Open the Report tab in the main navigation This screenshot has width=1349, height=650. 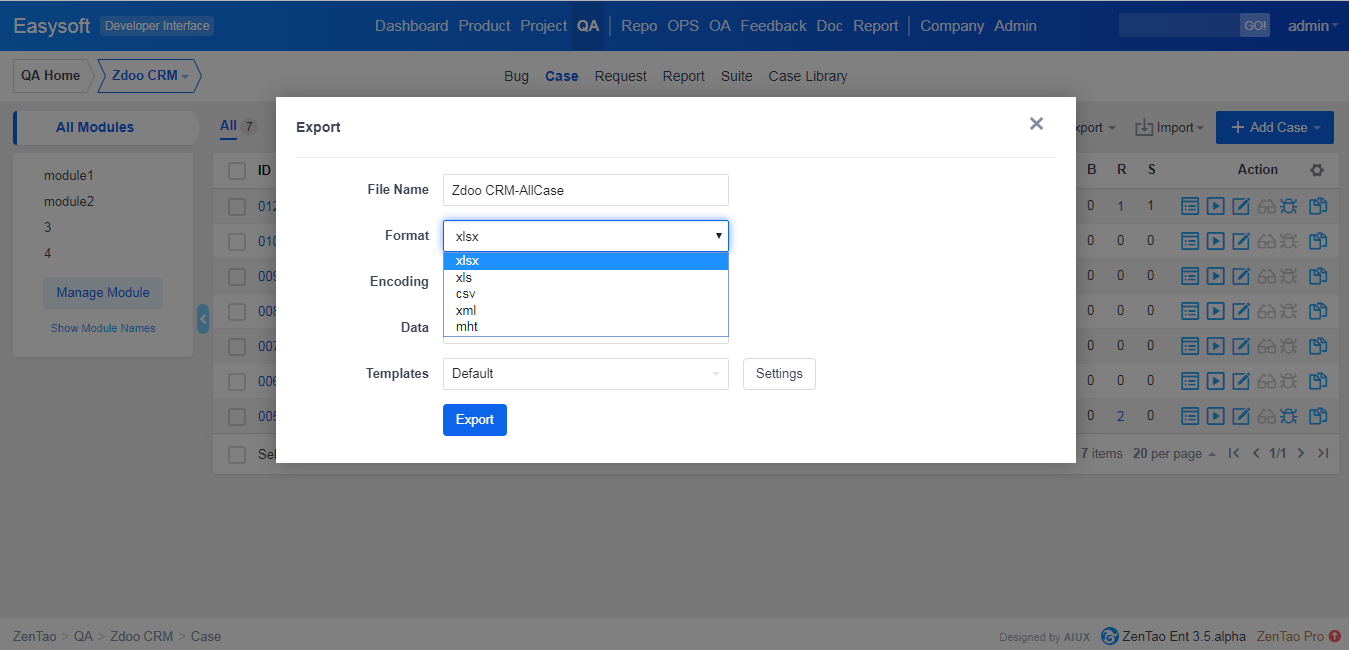click(875, 26)
